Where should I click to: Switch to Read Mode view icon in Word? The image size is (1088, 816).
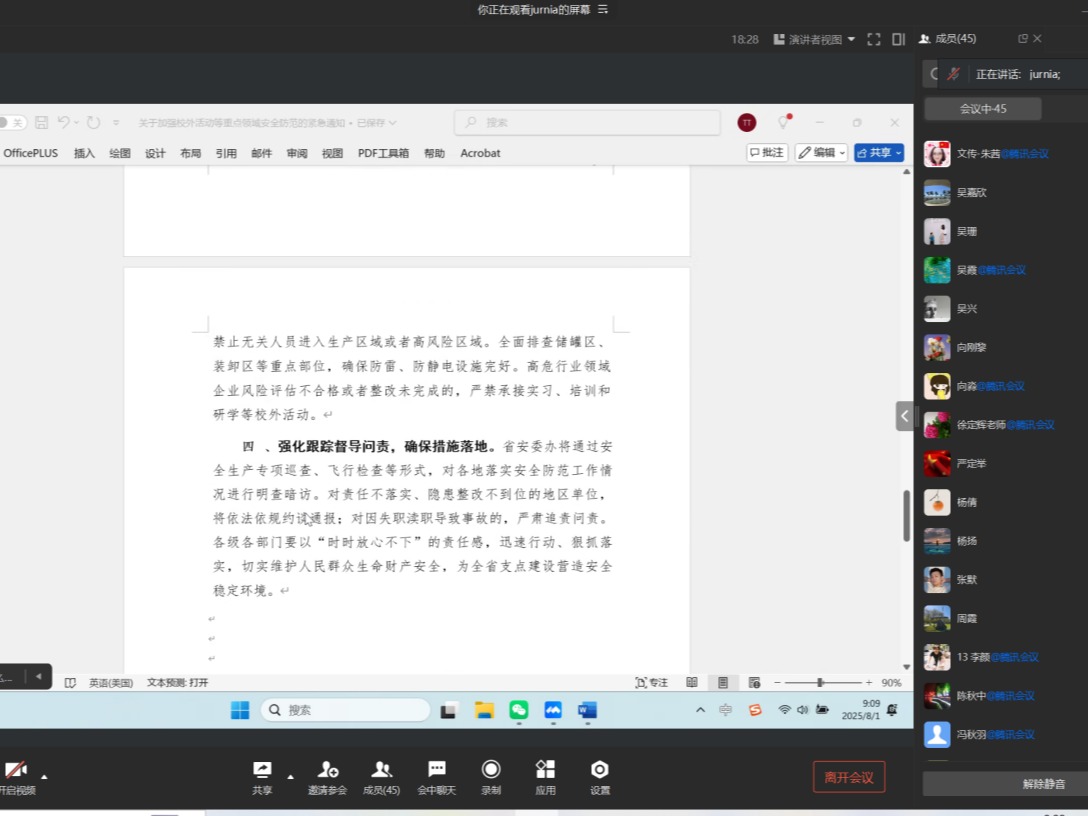point(692,683)
